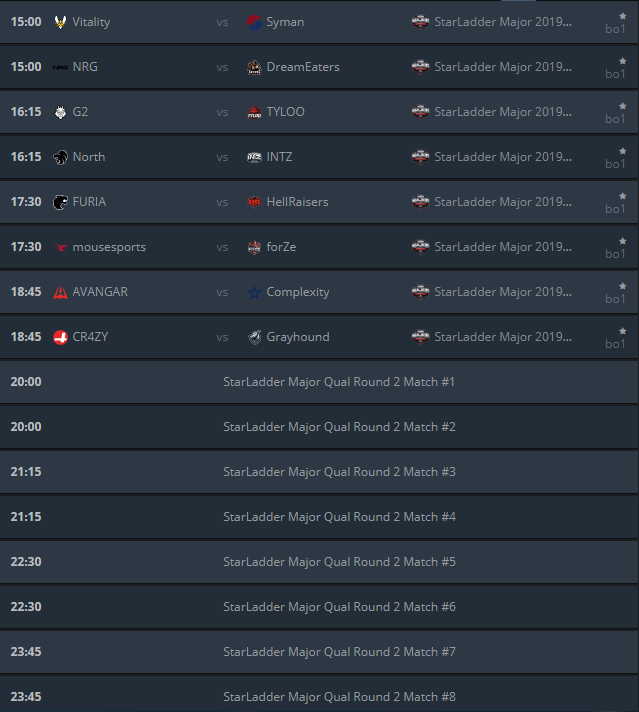Screen dimensions: 639x712
Task: Click the AVANGAR team logo
Action: [61, 292]
